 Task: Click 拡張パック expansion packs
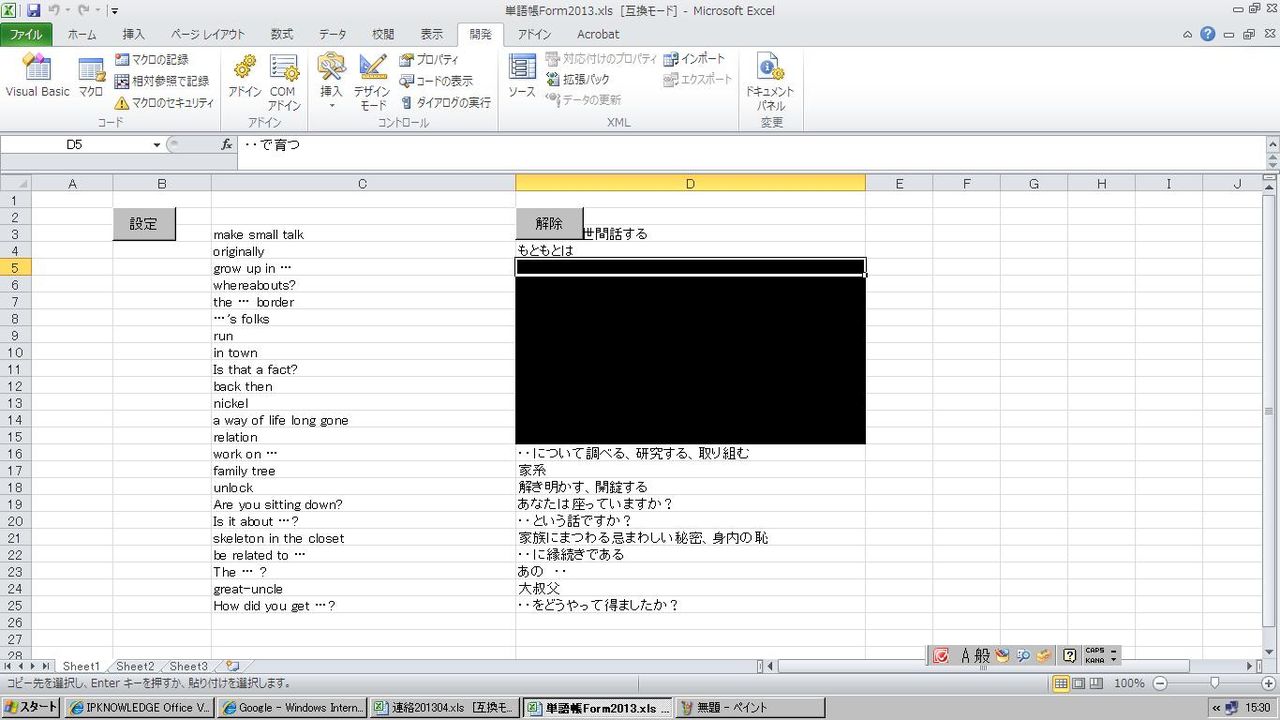point(577,79)
